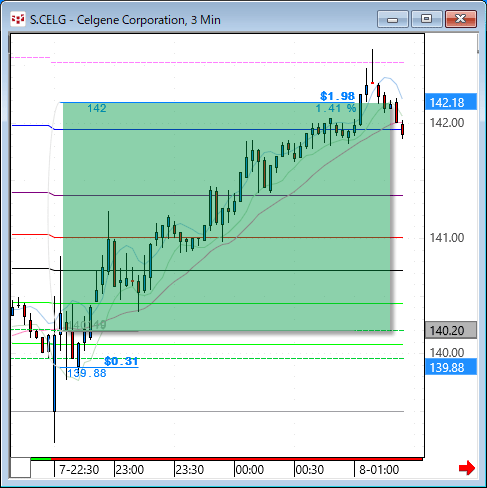The image size is (487, 488).
Task: Click the 23:00 time axis label
Action: coord(130,470)
